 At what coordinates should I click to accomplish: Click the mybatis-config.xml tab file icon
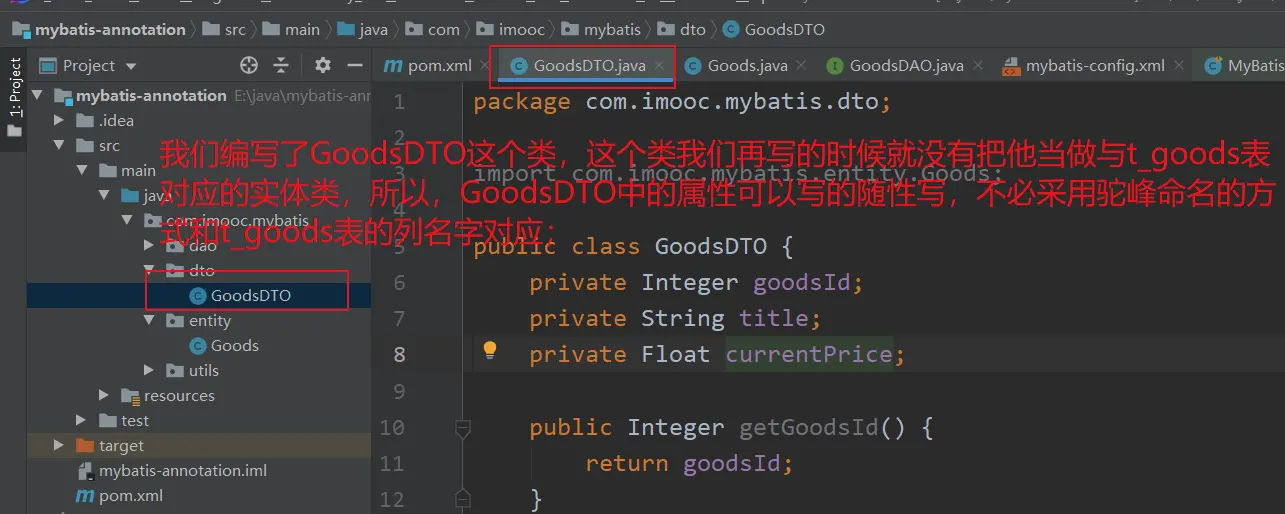pyautogui.click(x=1010, y=66)
